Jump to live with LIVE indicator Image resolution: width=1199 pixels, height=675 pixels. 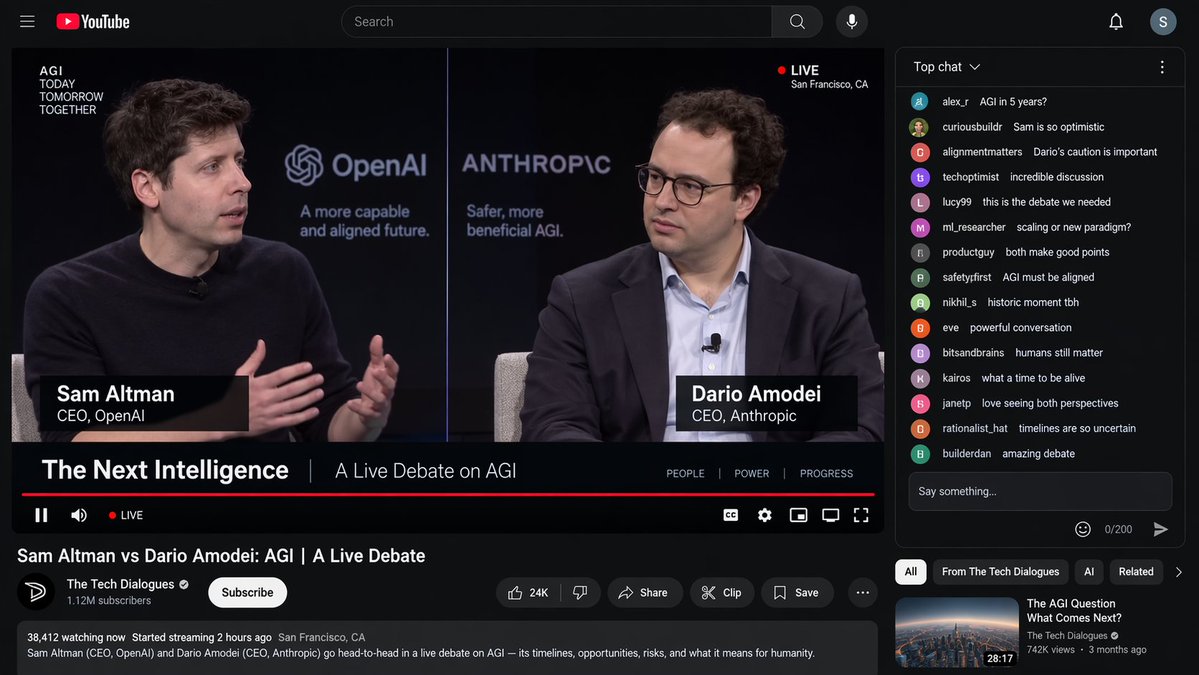tap(126, 515)
